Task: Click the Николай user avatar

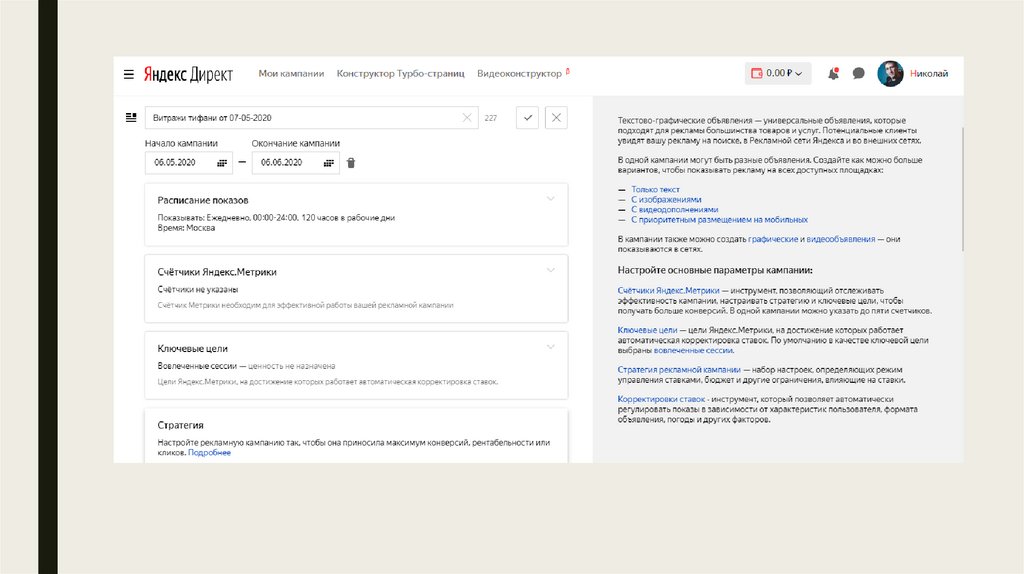Action: (890, 74)
